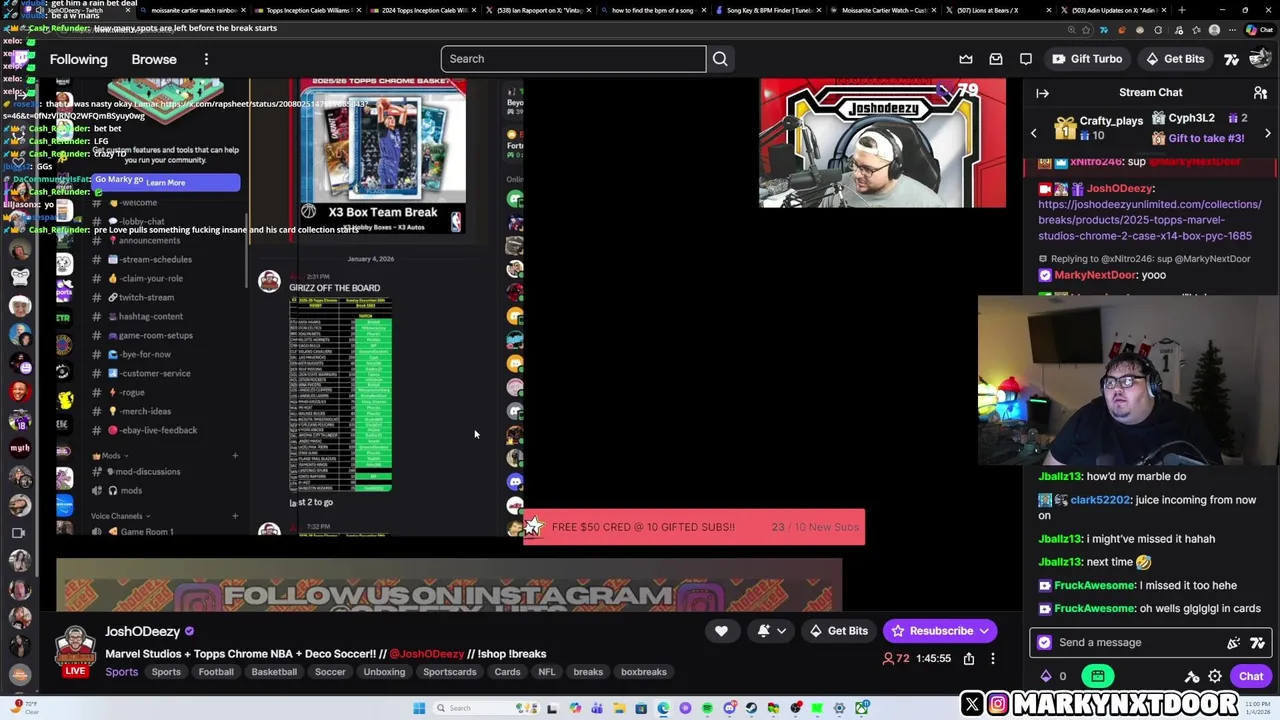Select the Soccer tag

click(330, 672)
